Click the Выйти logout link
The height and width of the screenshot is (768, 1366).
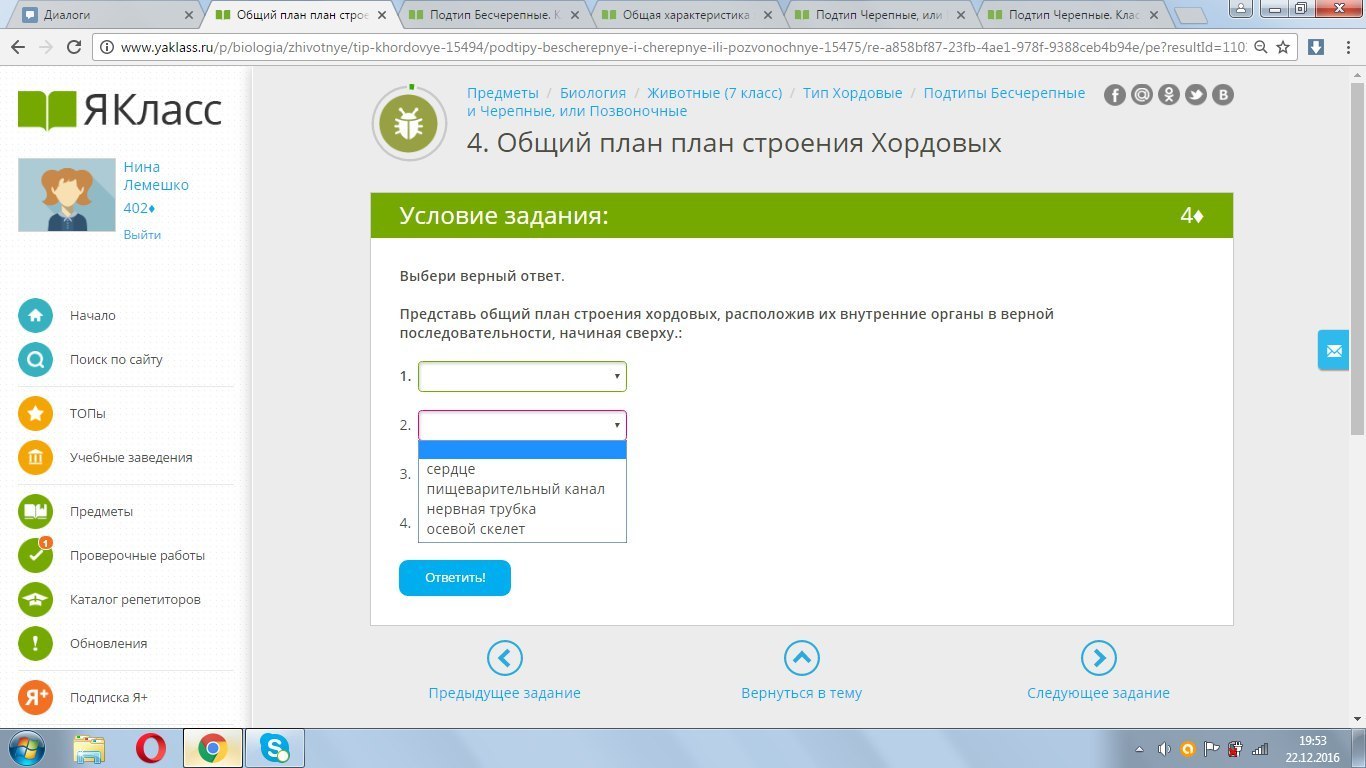(x=142, y=235)
